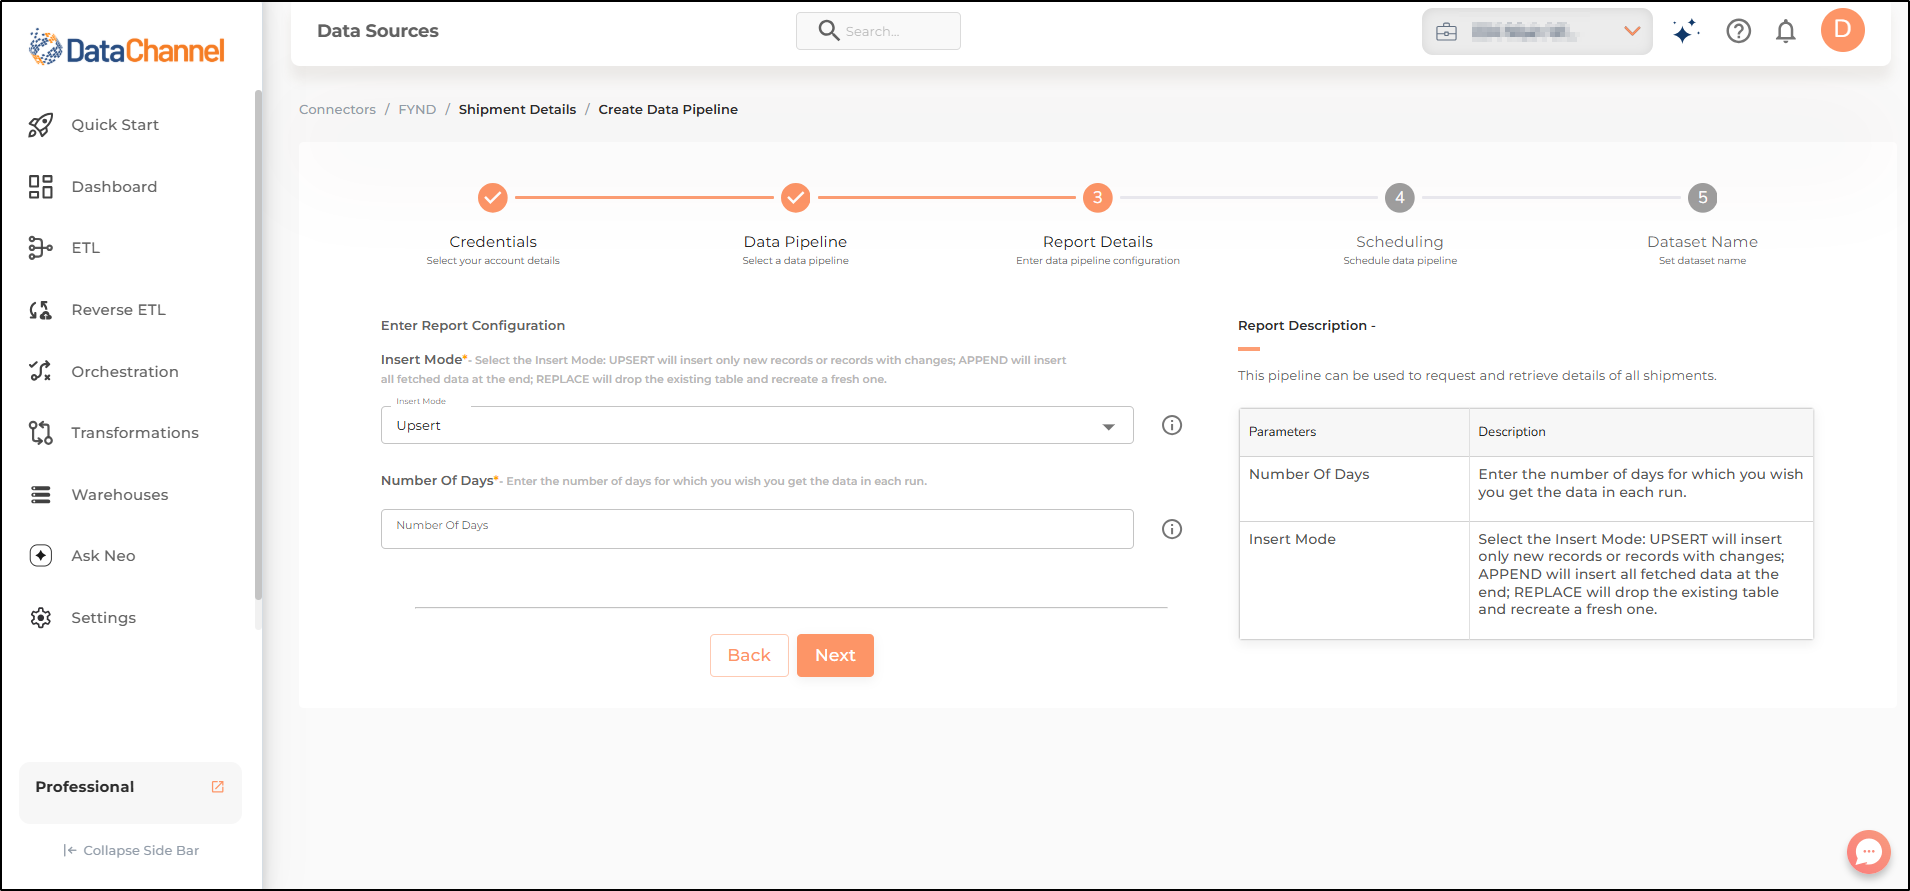
Task: Go to Transformations in sidebar
Action: [x=134, y=433]
